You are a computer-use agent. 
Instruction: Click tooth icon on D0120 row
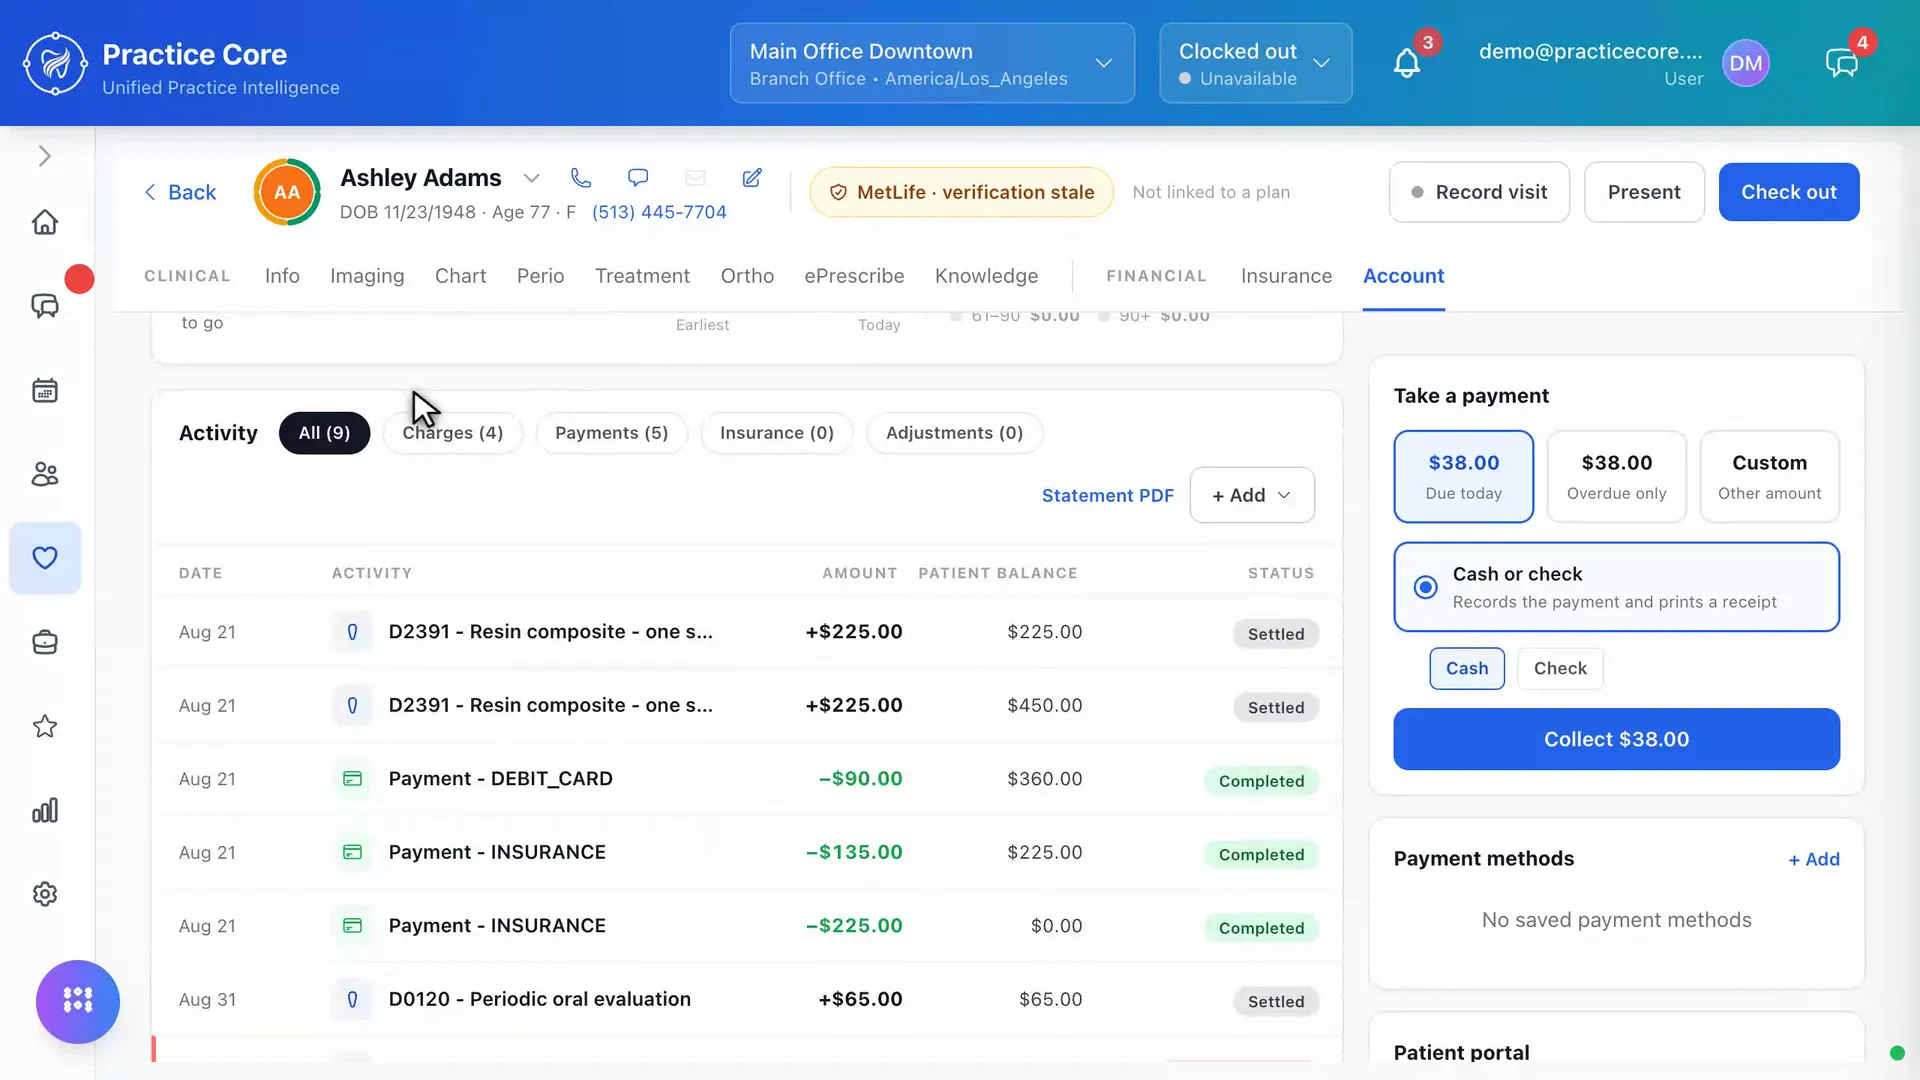pos(352,999)
